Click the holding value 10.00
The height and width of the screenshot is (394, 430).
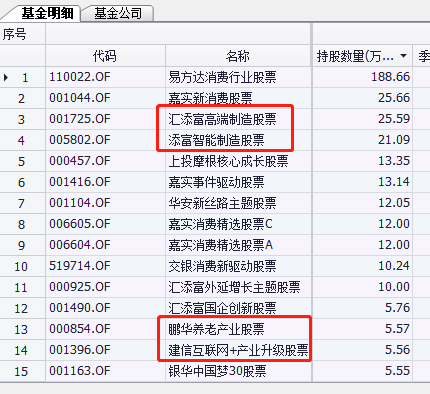[x=394, y=287]
